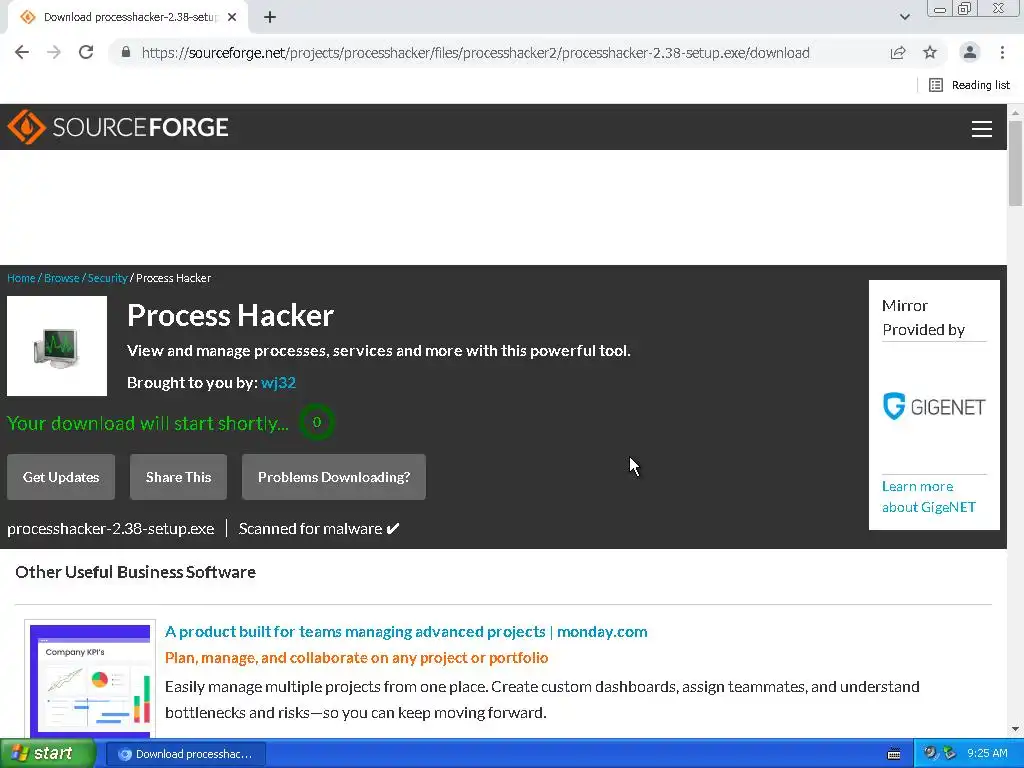Open the Security breadcrumb link
The height and width of the screenshot is (768, 1024).
107,278
